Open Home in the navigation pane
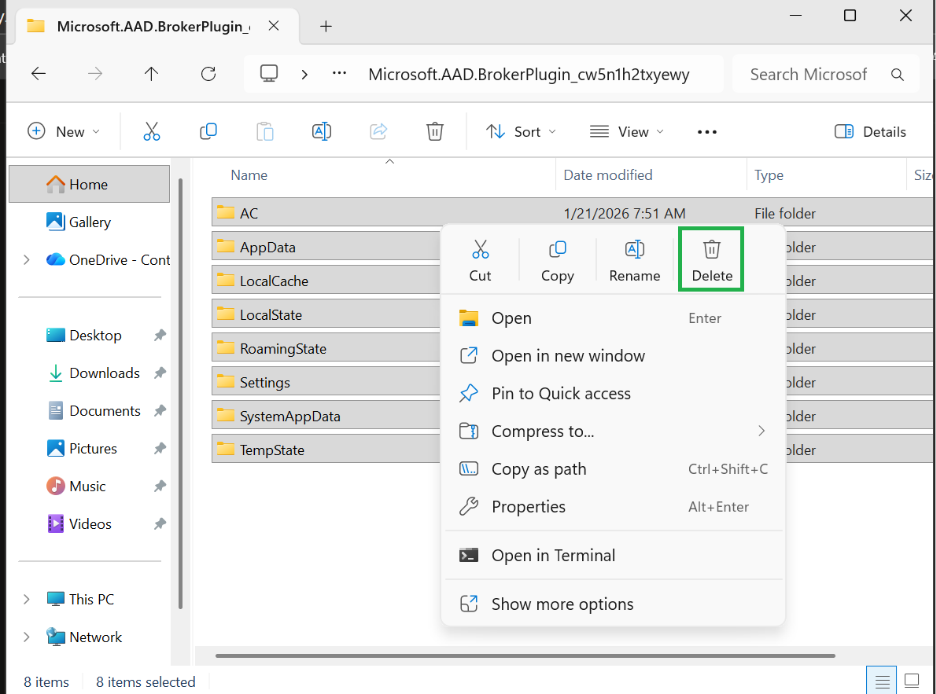The width and height of the screenshot is (936, 694). click(x=89, y=184)
